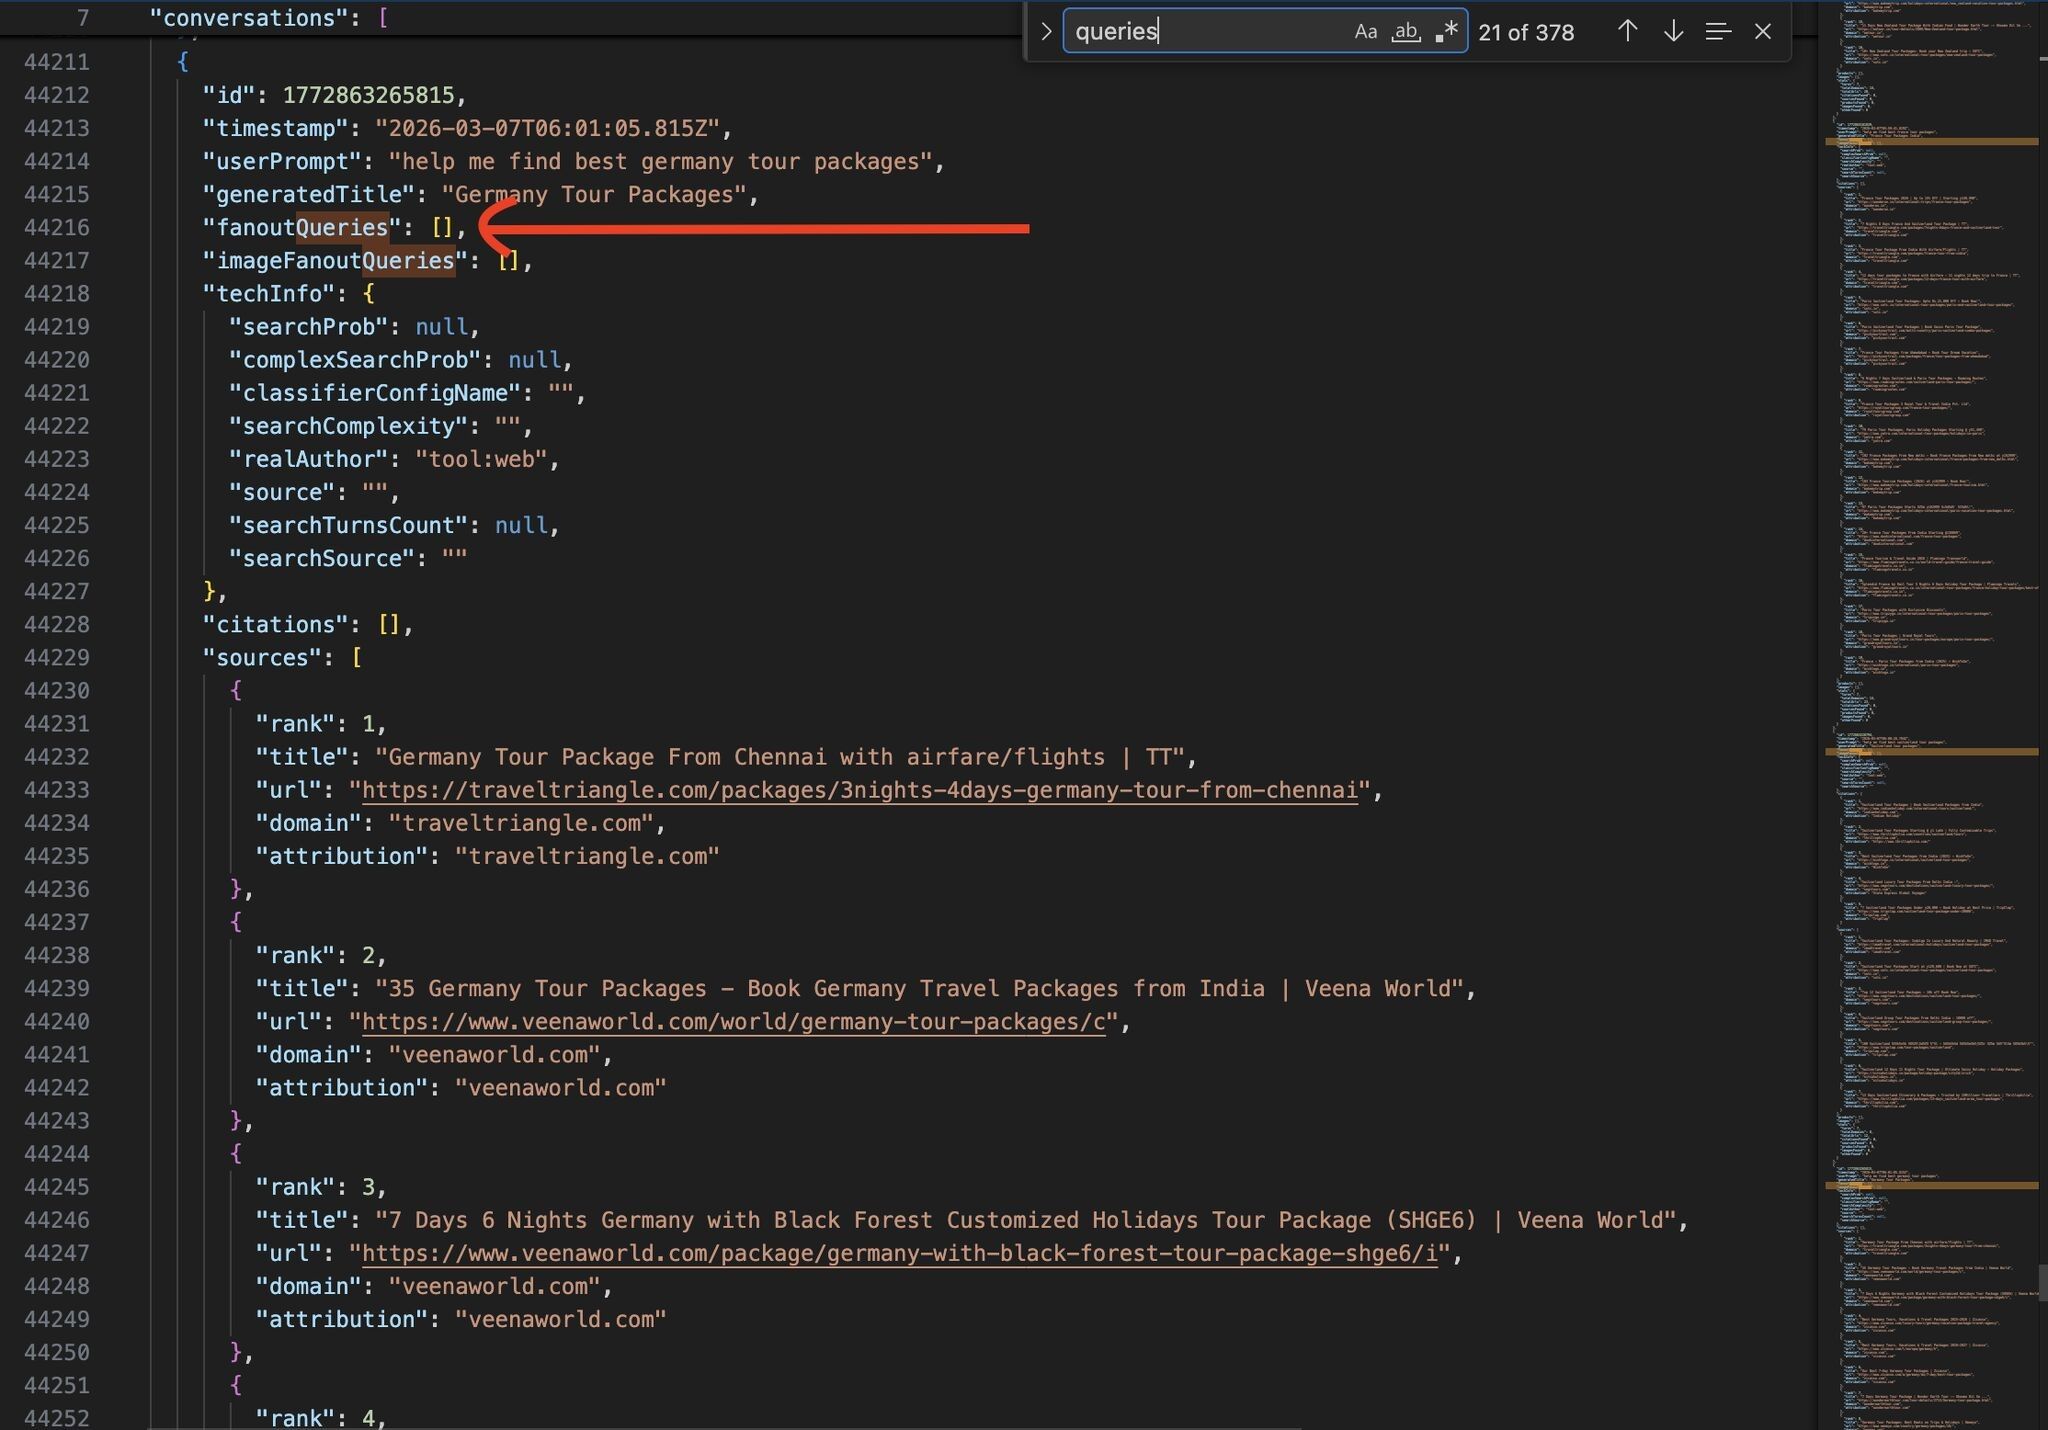The height and width of the screenshot is (1430, 2048).
Task: Expand the replace toggle chevron
Action: coord(1046,32)
